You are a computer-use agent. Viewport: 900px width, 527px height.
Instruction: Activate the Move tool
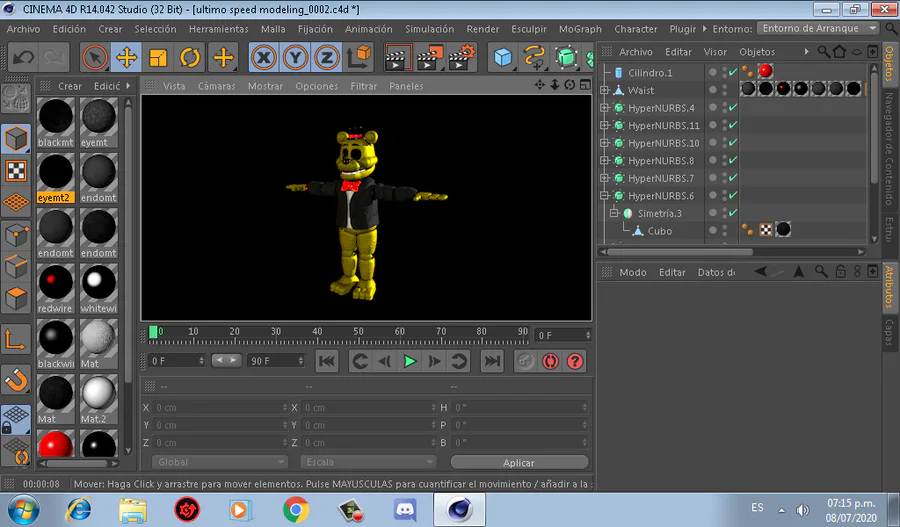tap(126, 57)
